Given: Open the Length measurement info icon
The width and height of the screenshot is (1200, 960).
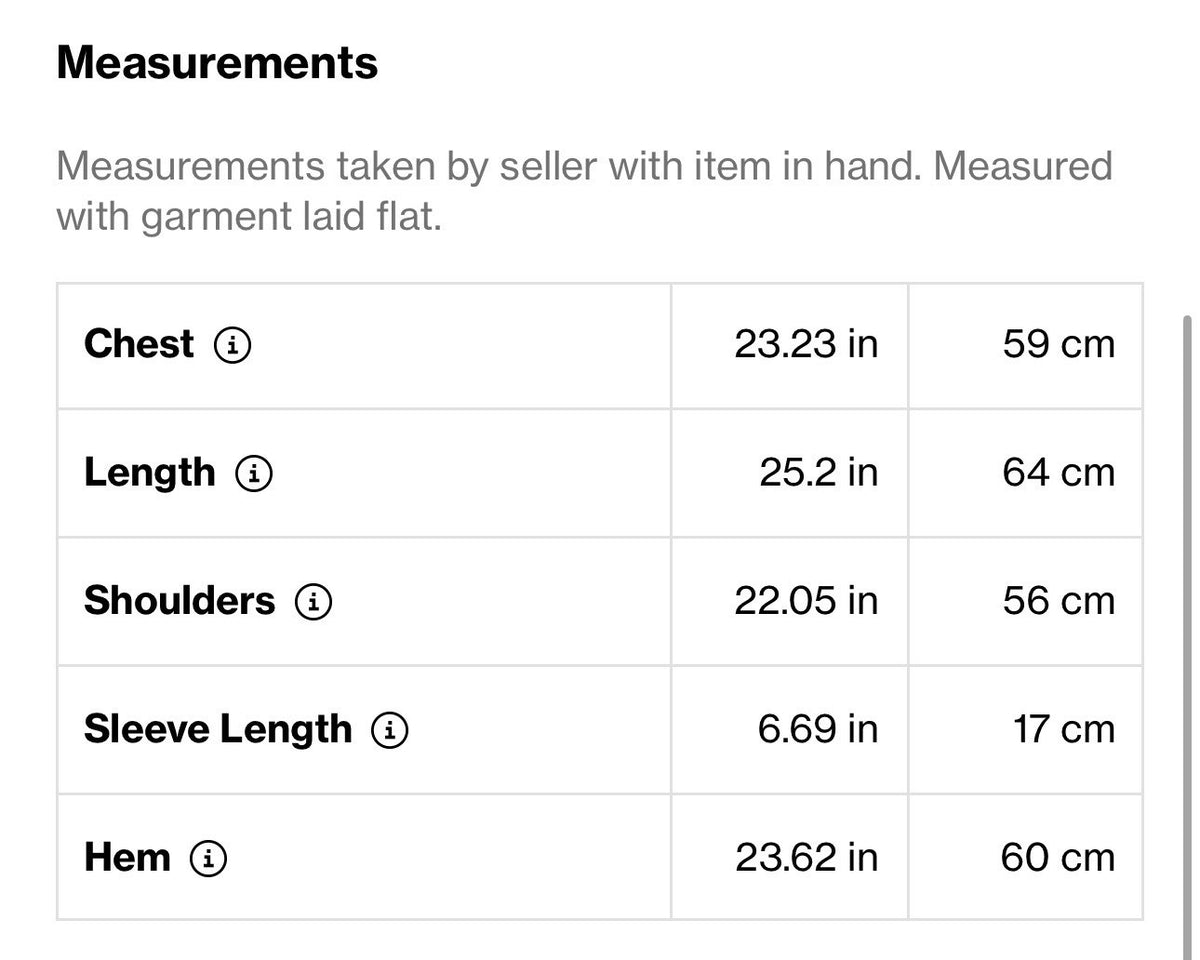Looking at the screenshot, I should [x=254, y=474].
